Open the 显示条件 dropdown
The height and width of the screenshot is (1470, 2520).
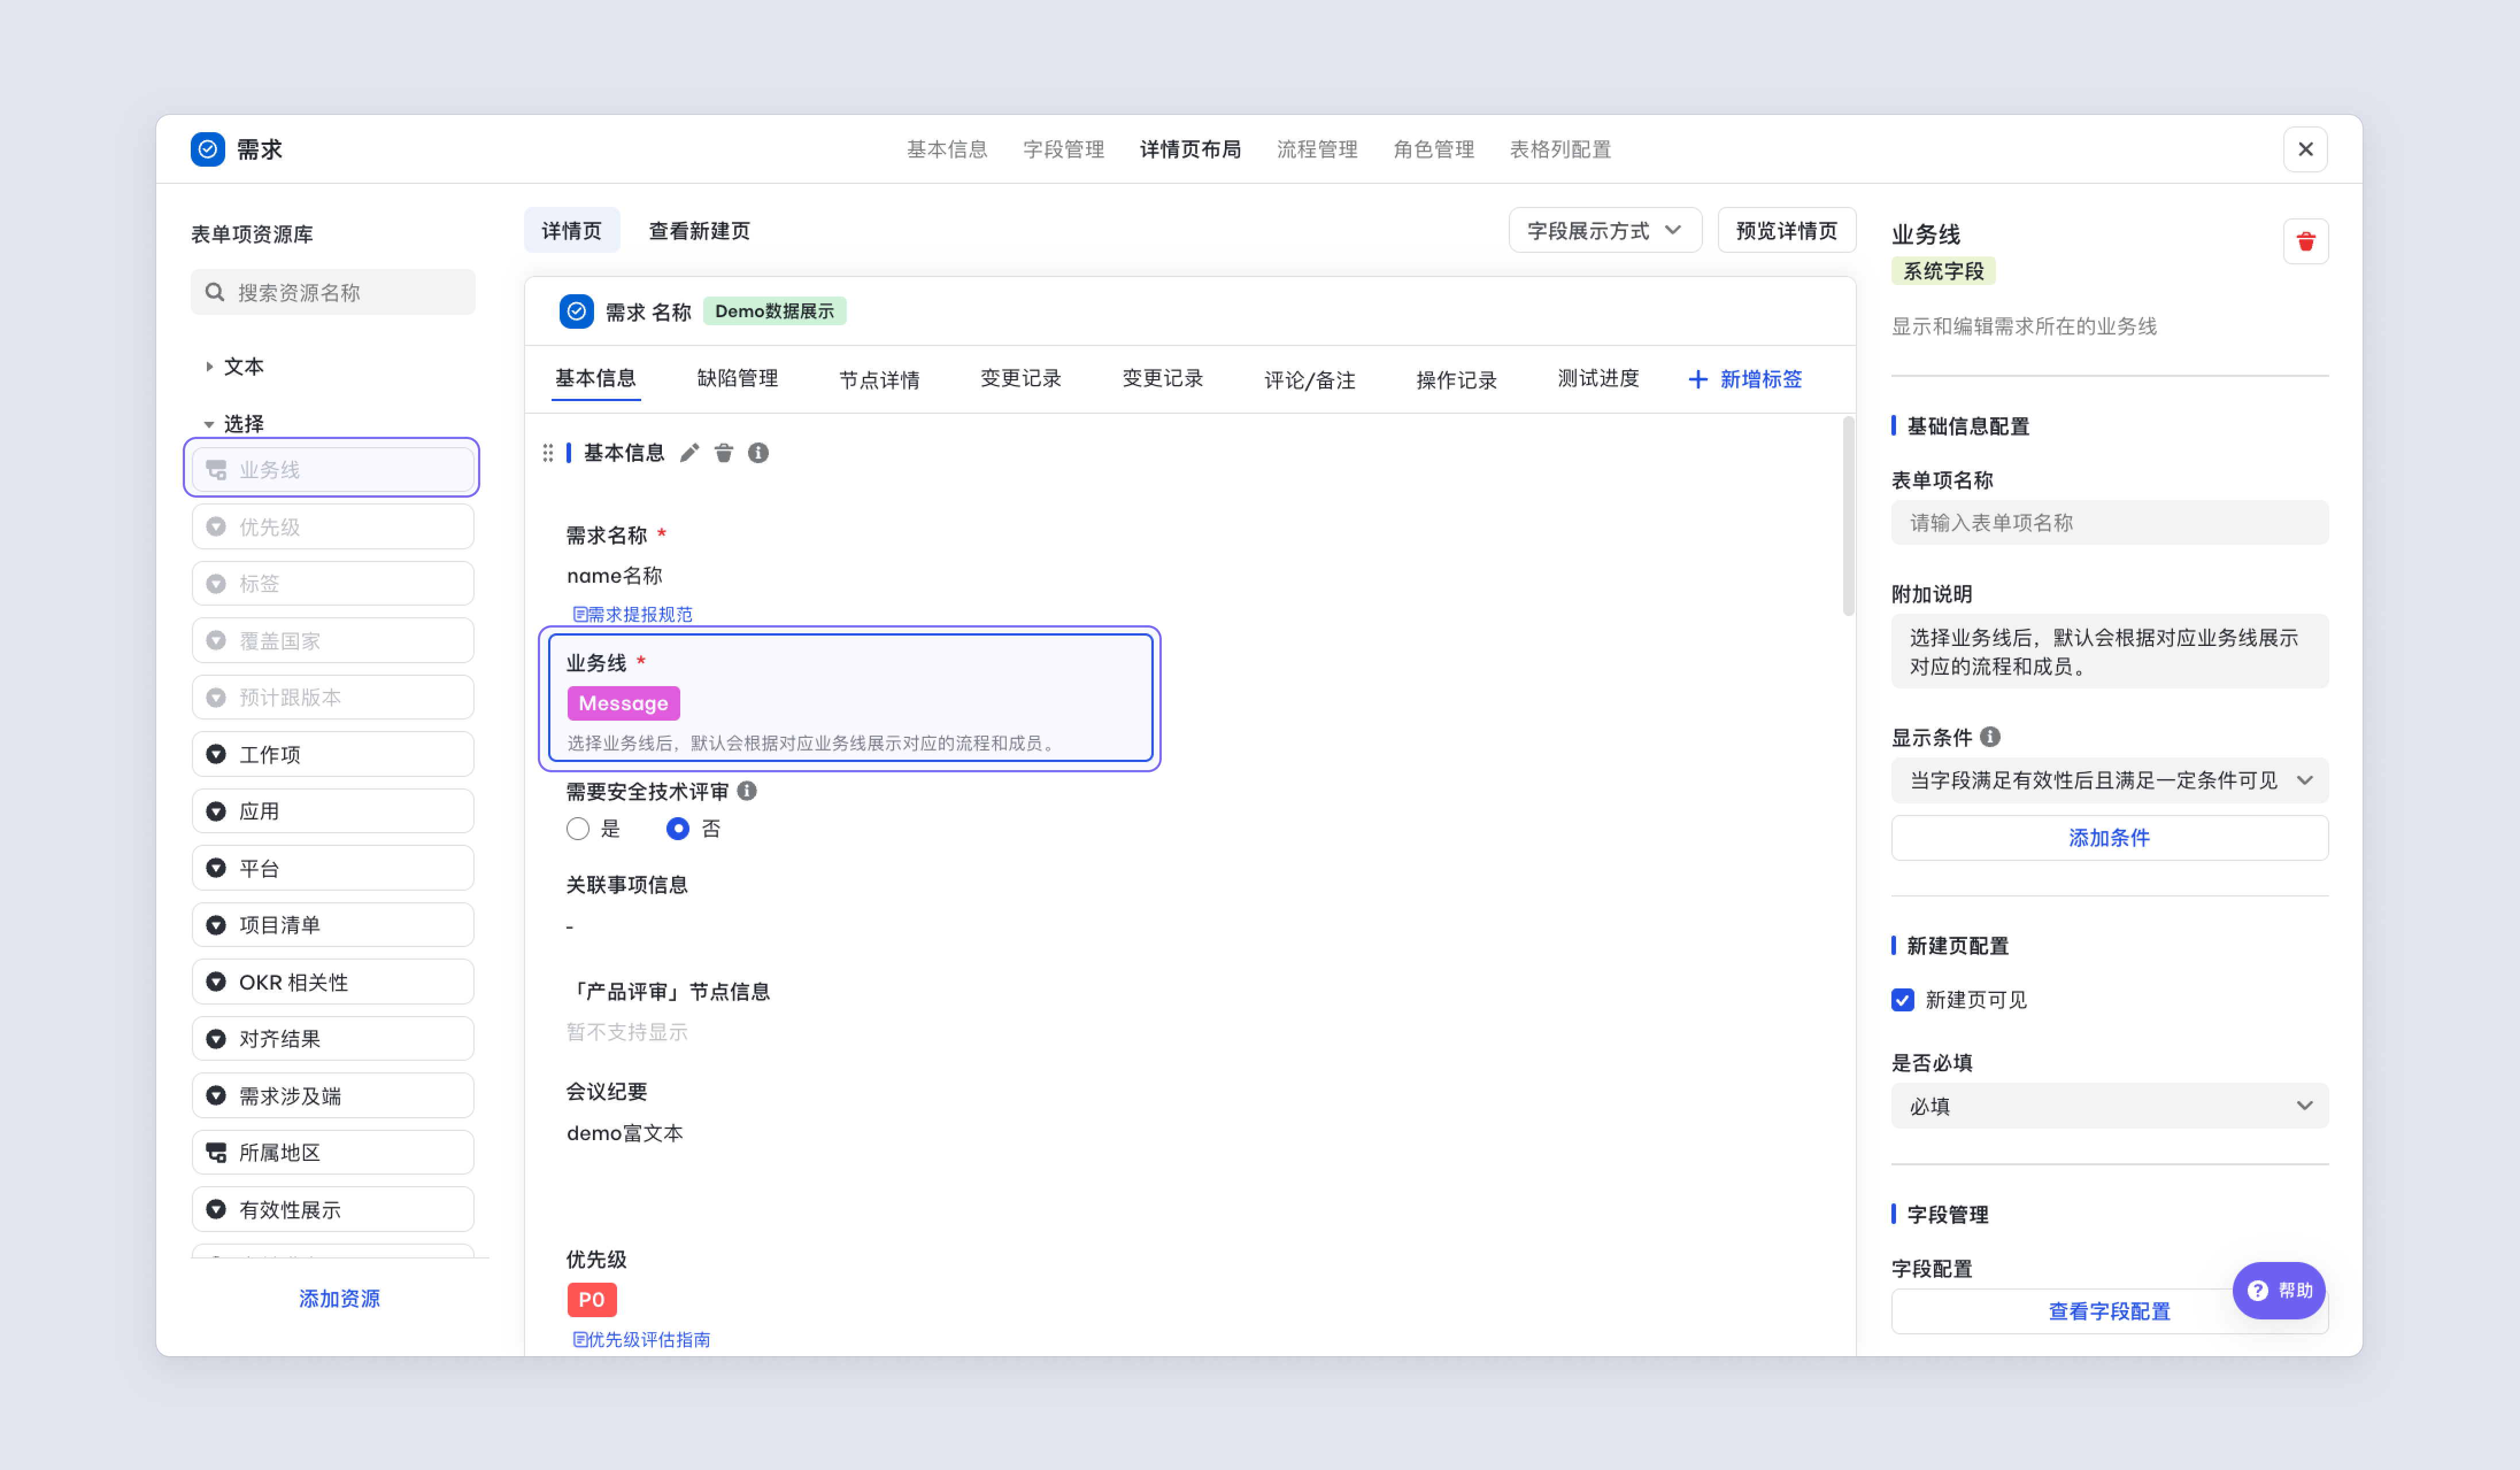point(2110,781)
